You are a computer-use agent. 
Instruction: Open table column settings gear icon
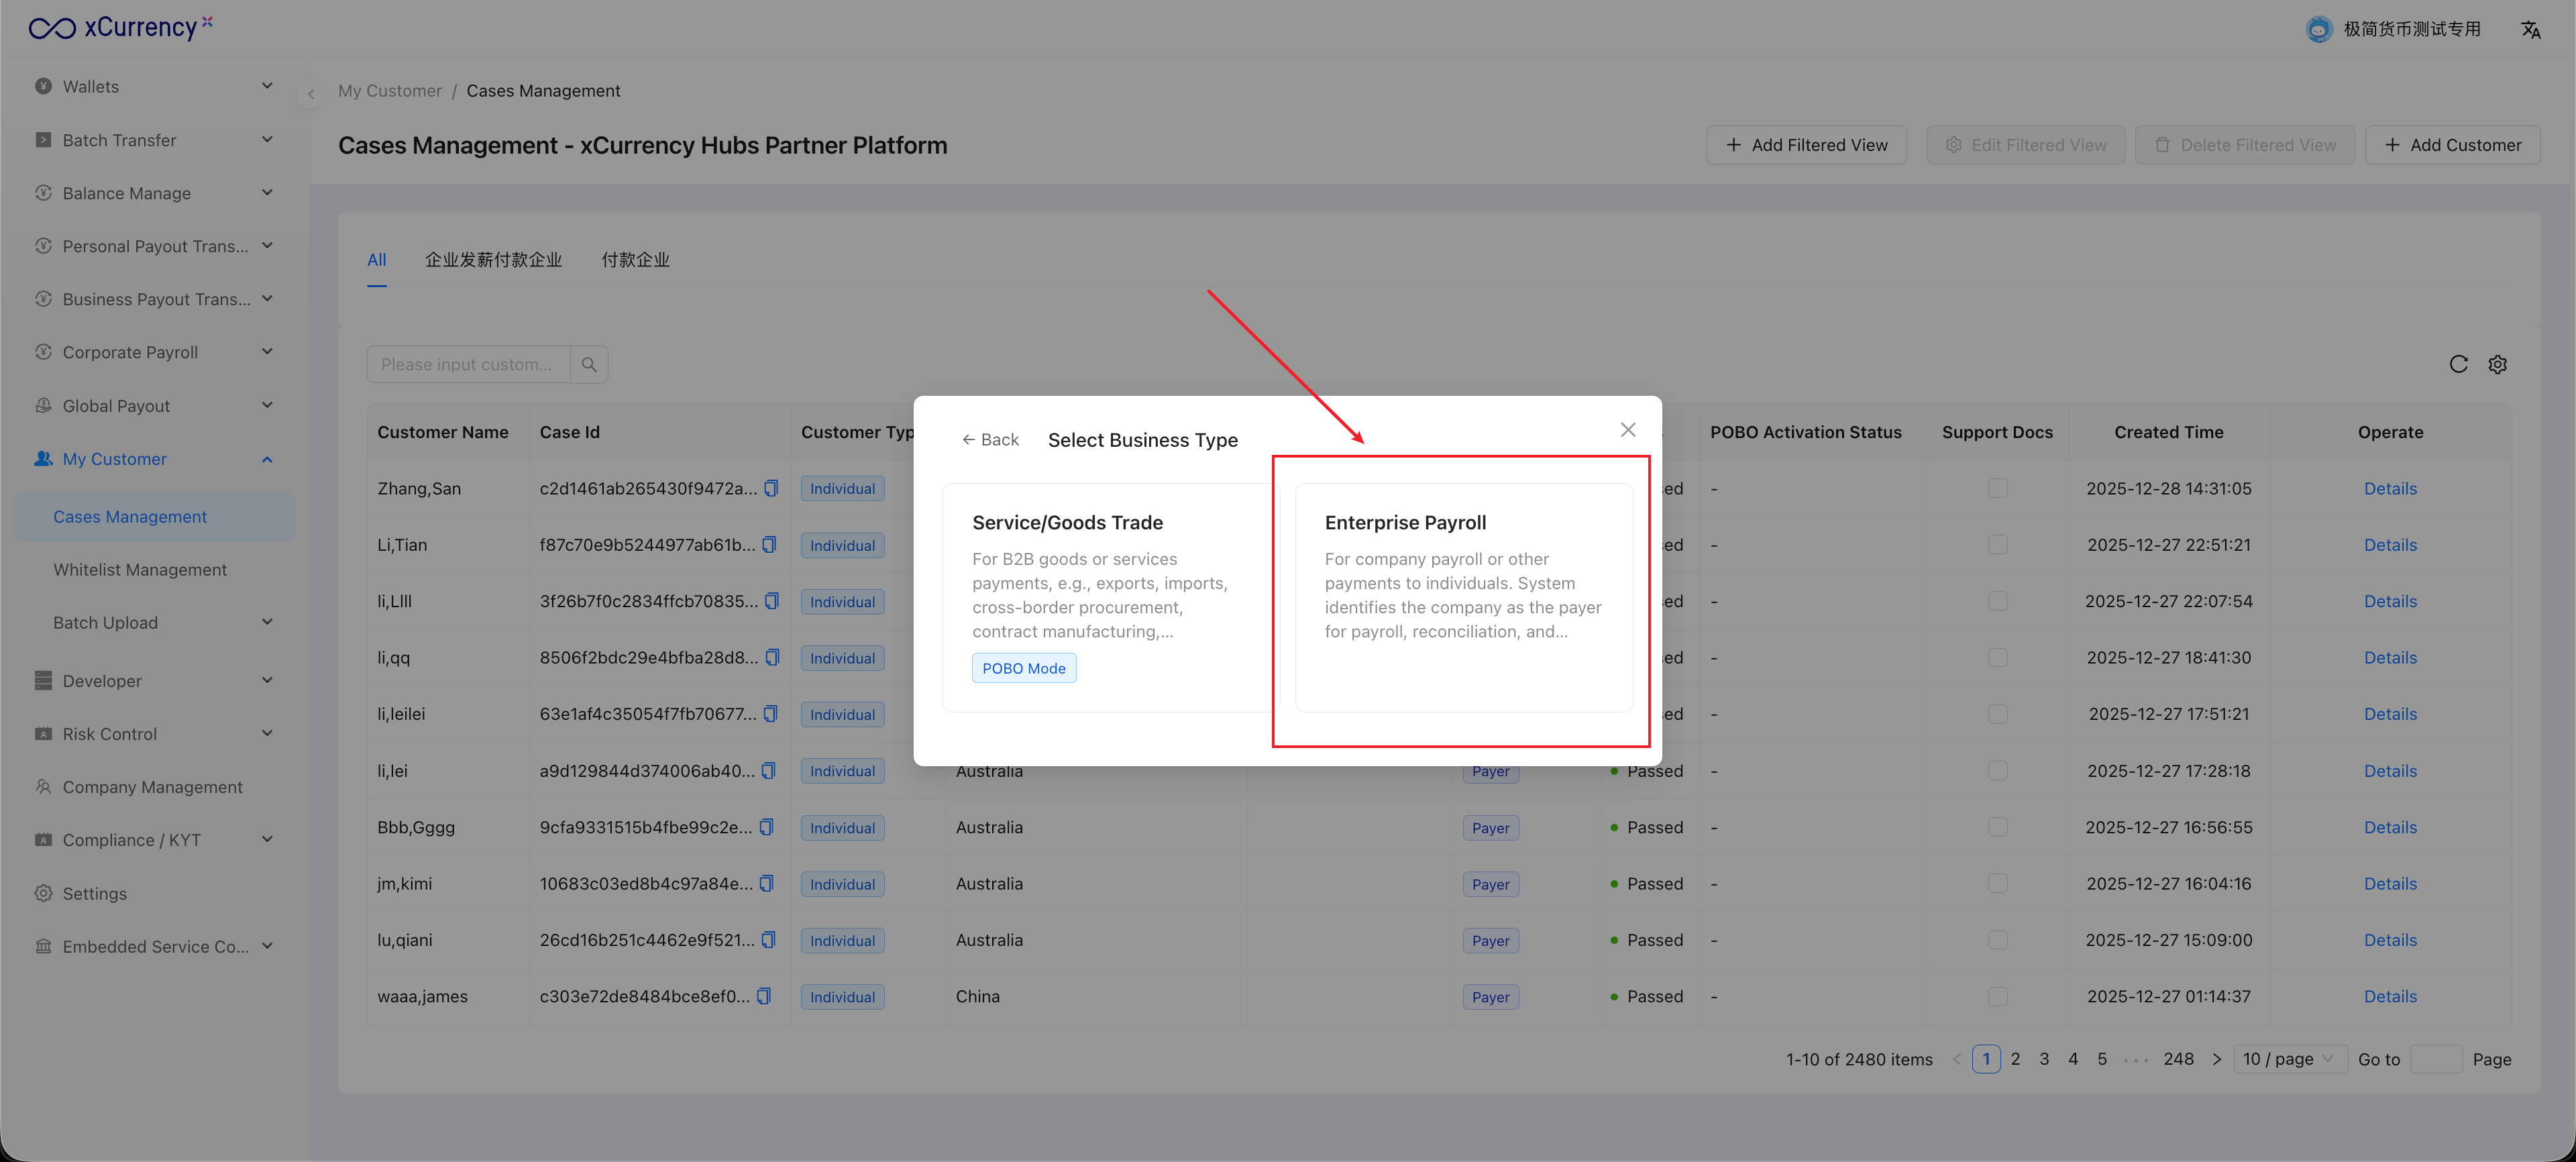click(x=2497, y=364)
